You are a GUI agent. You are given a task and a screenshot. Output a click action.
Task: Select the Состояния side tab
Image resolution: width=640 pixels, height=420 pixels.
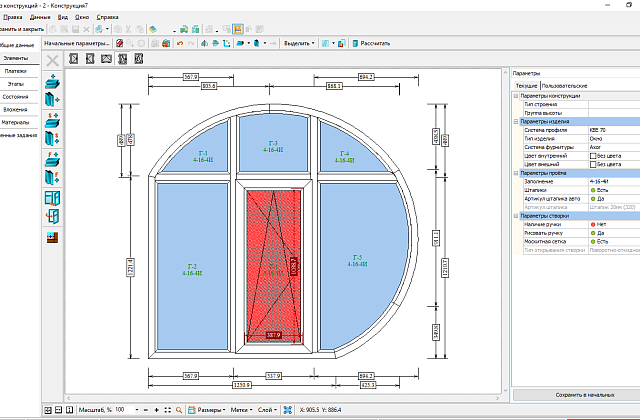click(x=16, y=97)
